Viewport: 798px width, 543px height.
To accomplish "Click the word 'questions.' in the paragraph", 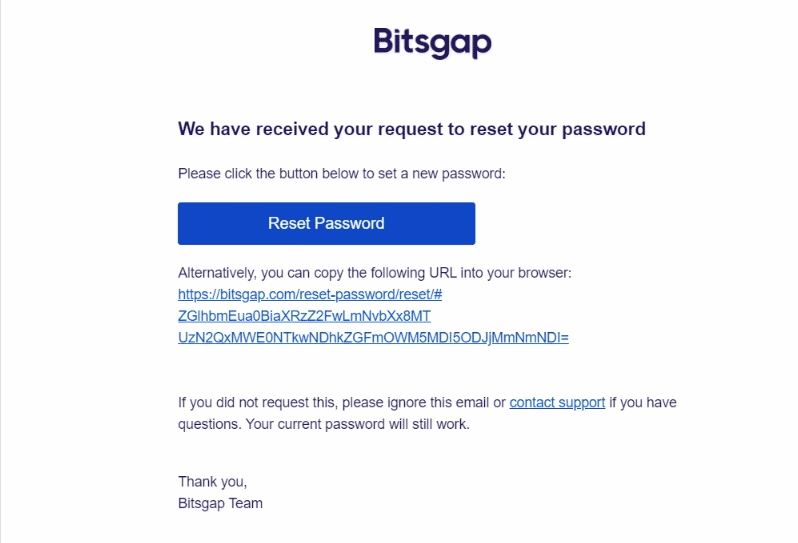I will (209, 423).
